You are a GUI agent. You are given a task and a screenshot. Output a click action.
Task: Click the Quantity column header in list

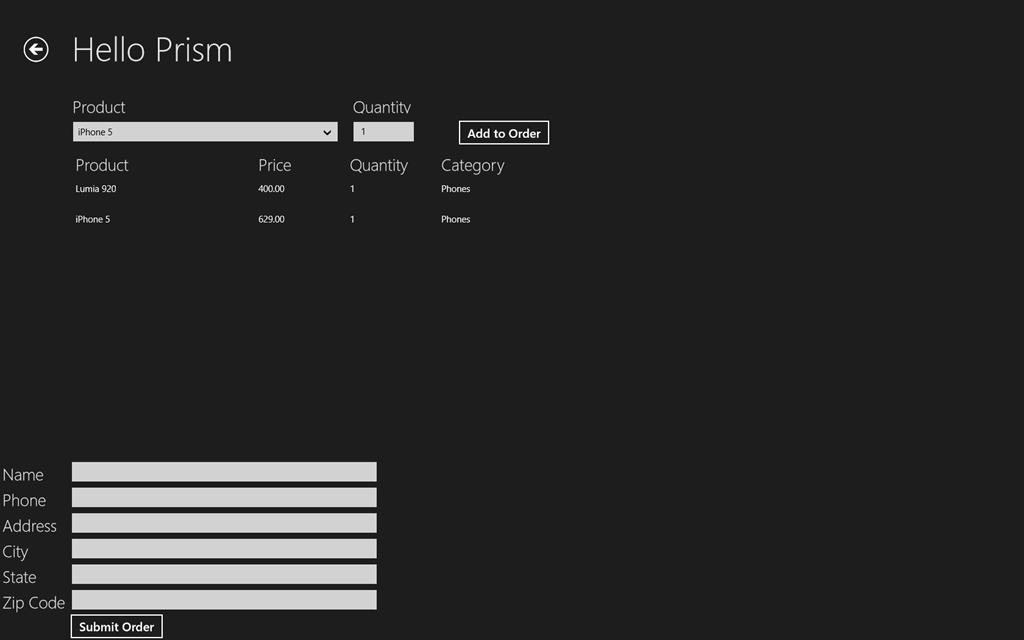(x=378, y=166)
